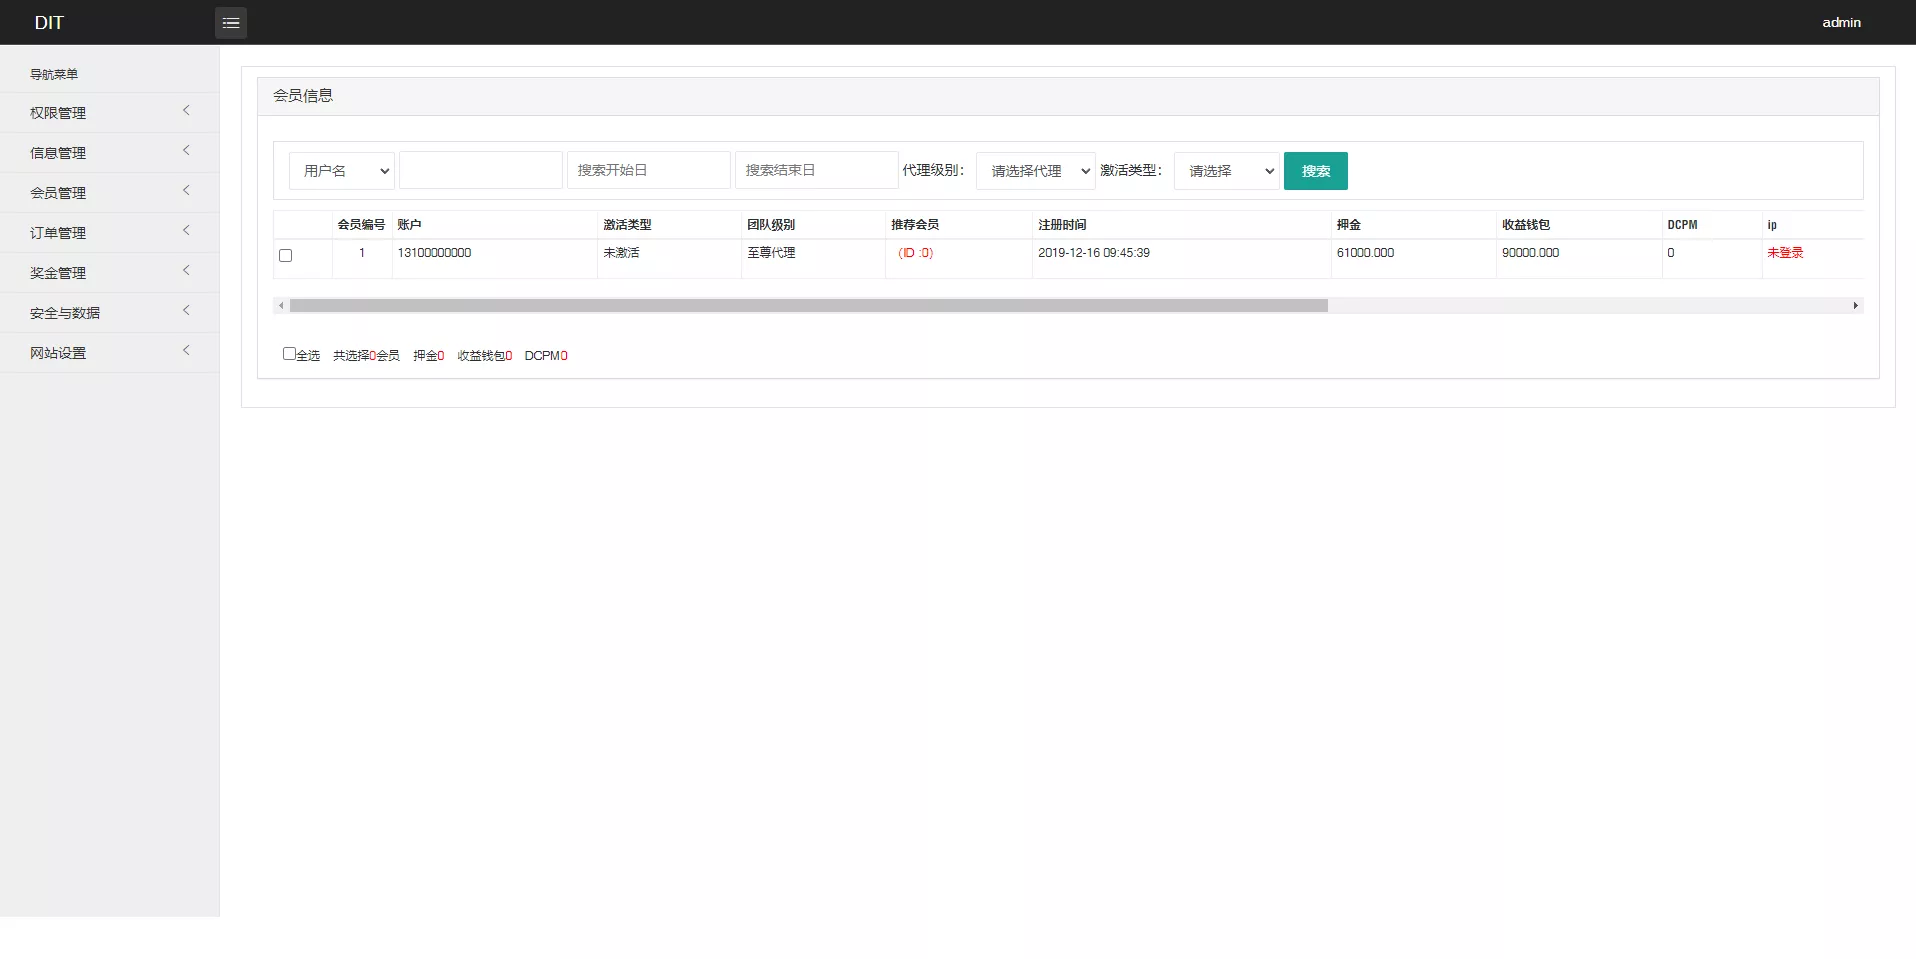Open the 激活类型 请选择 dropdown

click(1226, 171)
